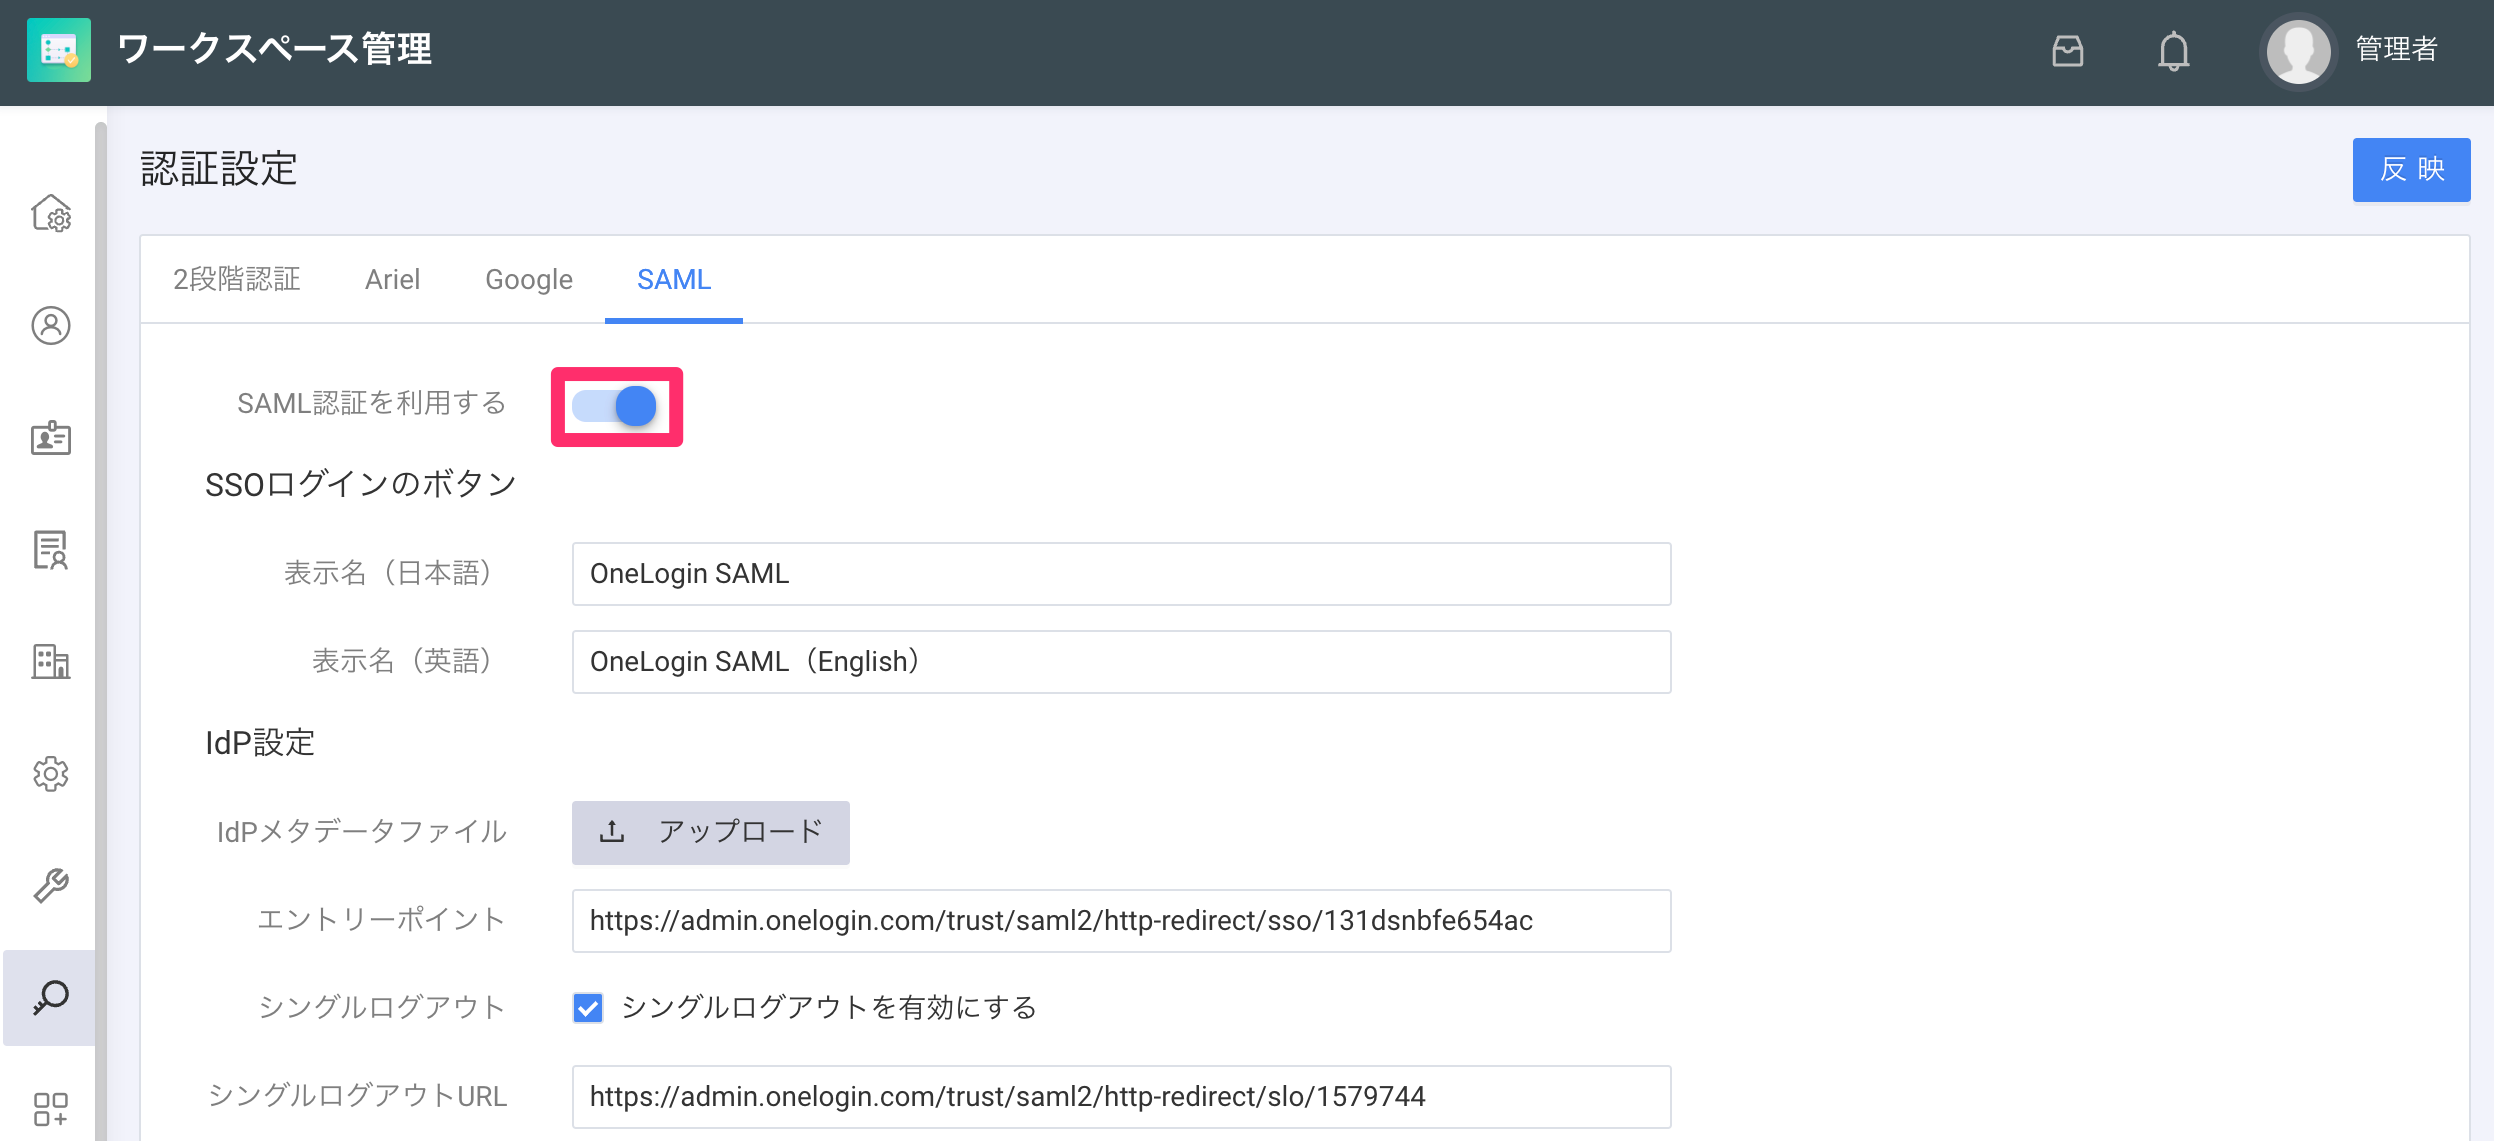This screenshot has width=2494, height=1141.
Task: Focus the シングルログアウトURL field
Action: 1121,1097
